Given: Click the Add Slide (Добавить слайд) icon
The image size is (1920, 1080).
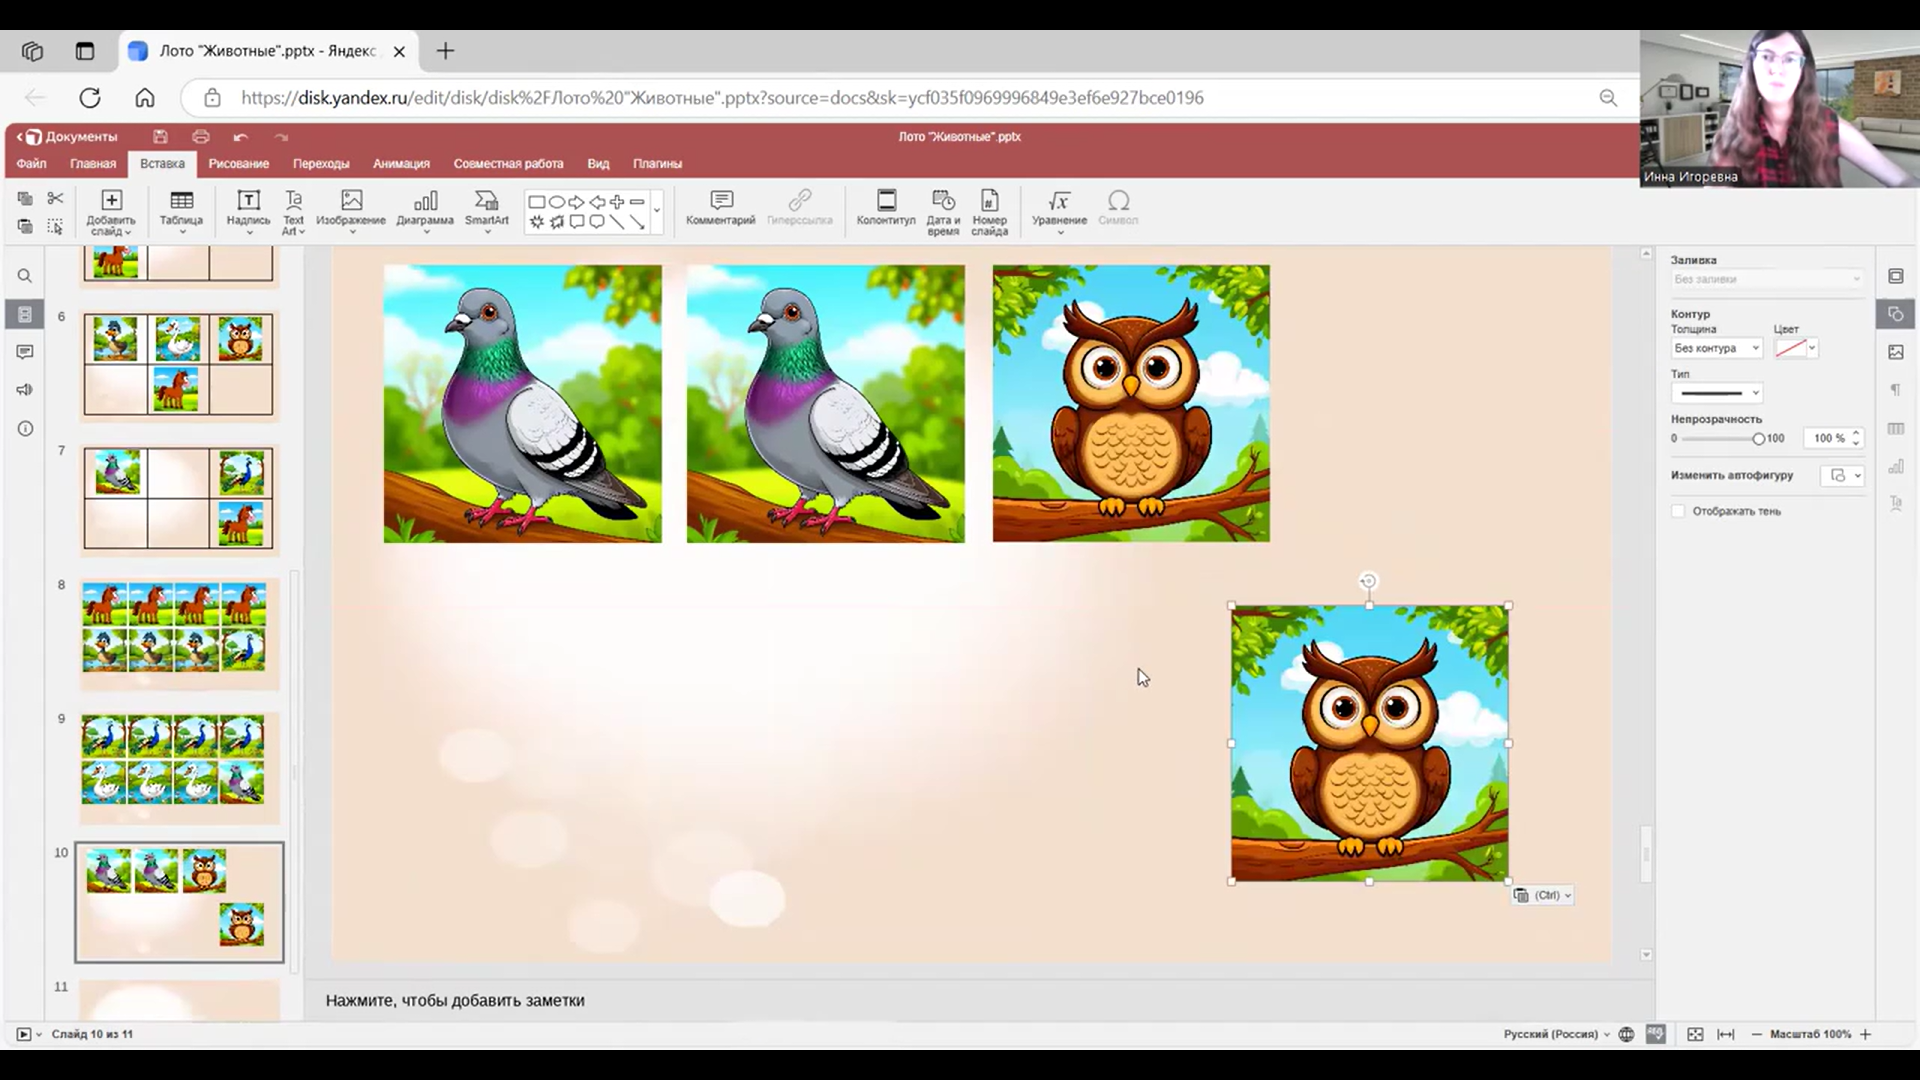Looking at the screenshot, I should [111, 201].
